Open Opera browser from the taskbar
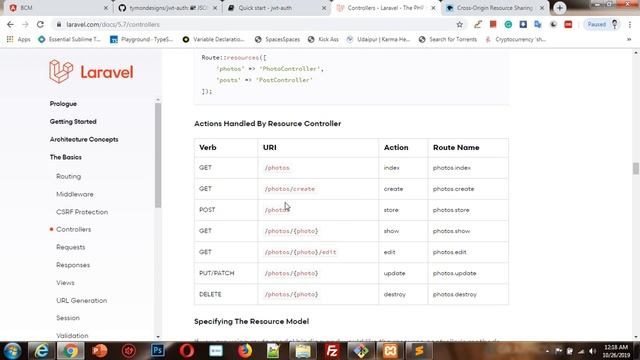Image resolution: width=640 pixels, height=360 pixels. [187, 351]
